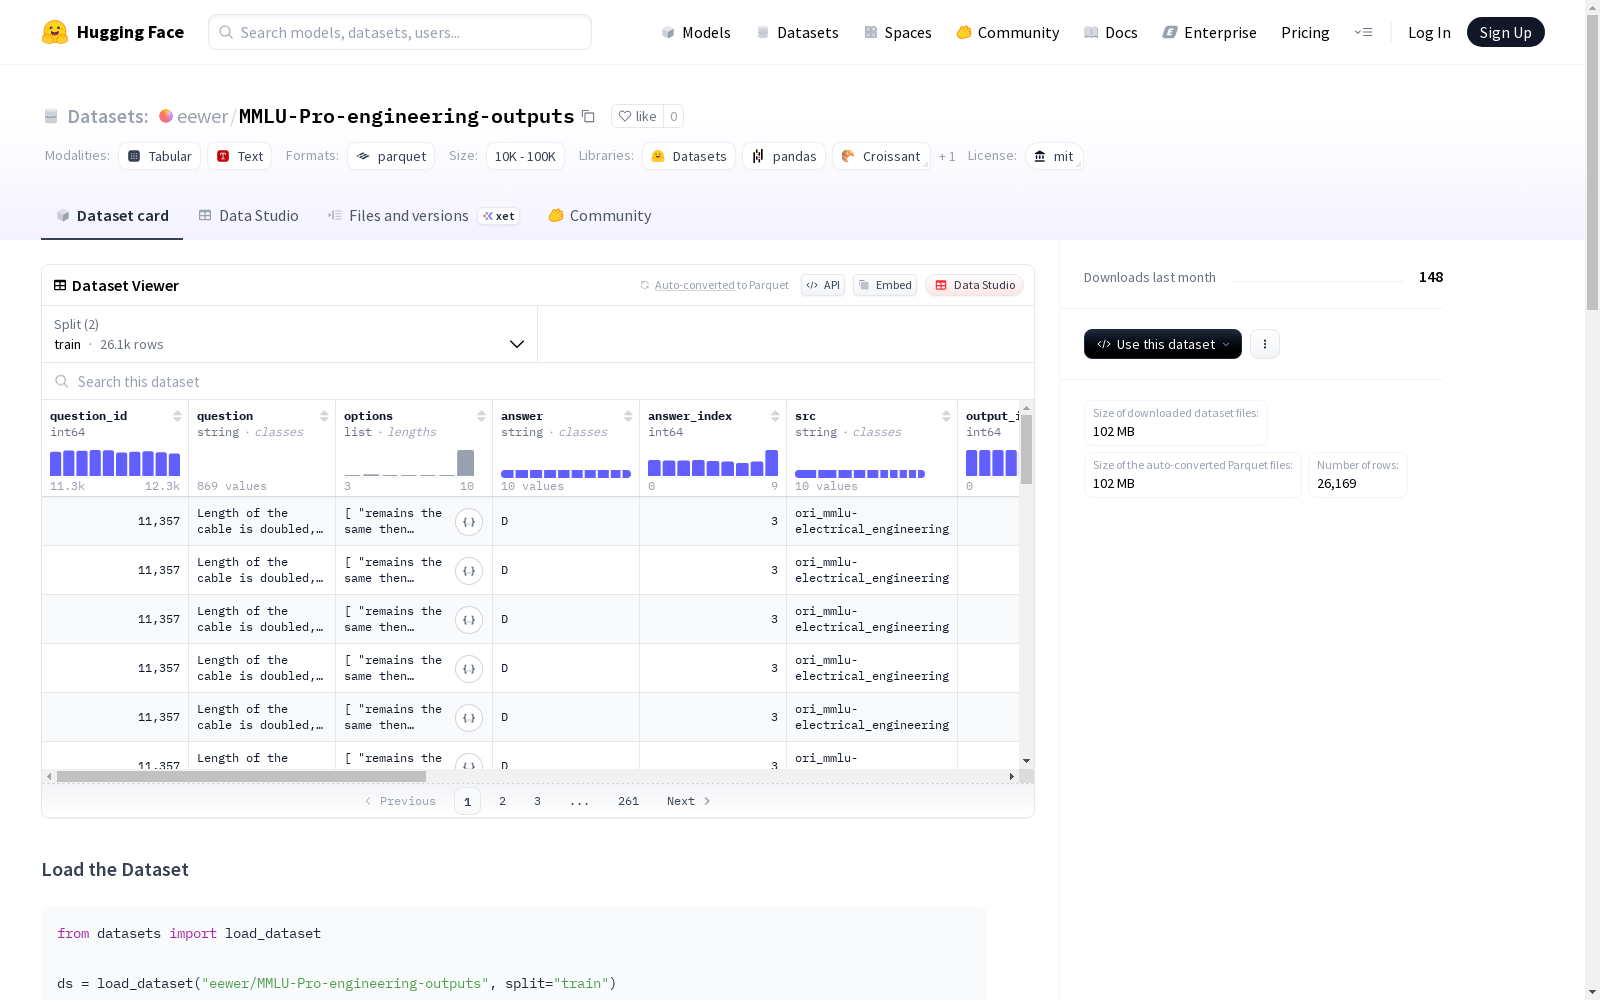Click the Search this dataset field
1600x1000 pixels.
pos(538,382)
